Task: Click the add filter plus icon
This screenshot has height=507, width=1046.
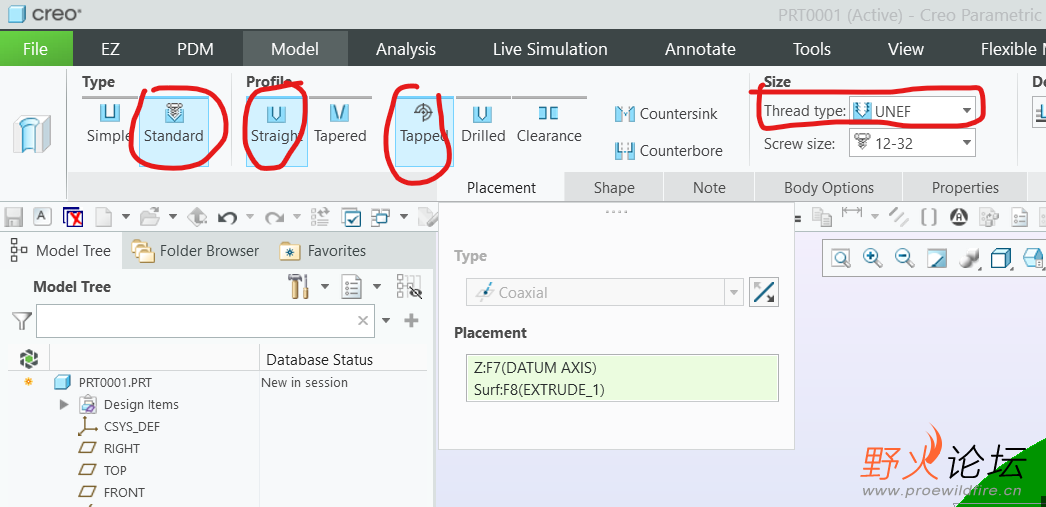Action: [x=411, y=321]
